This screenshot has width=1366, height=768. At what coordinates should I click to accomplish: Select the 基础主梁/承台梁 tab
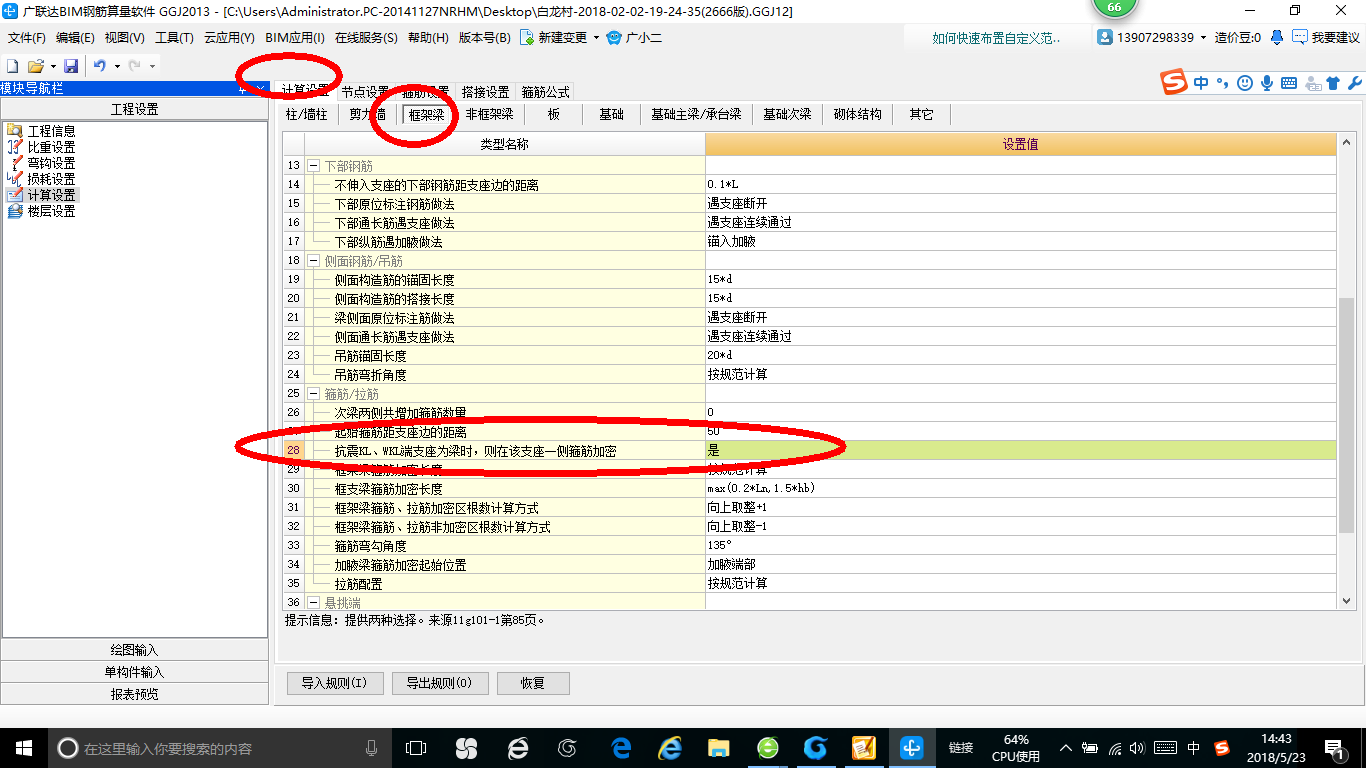(x=696, y=115)
